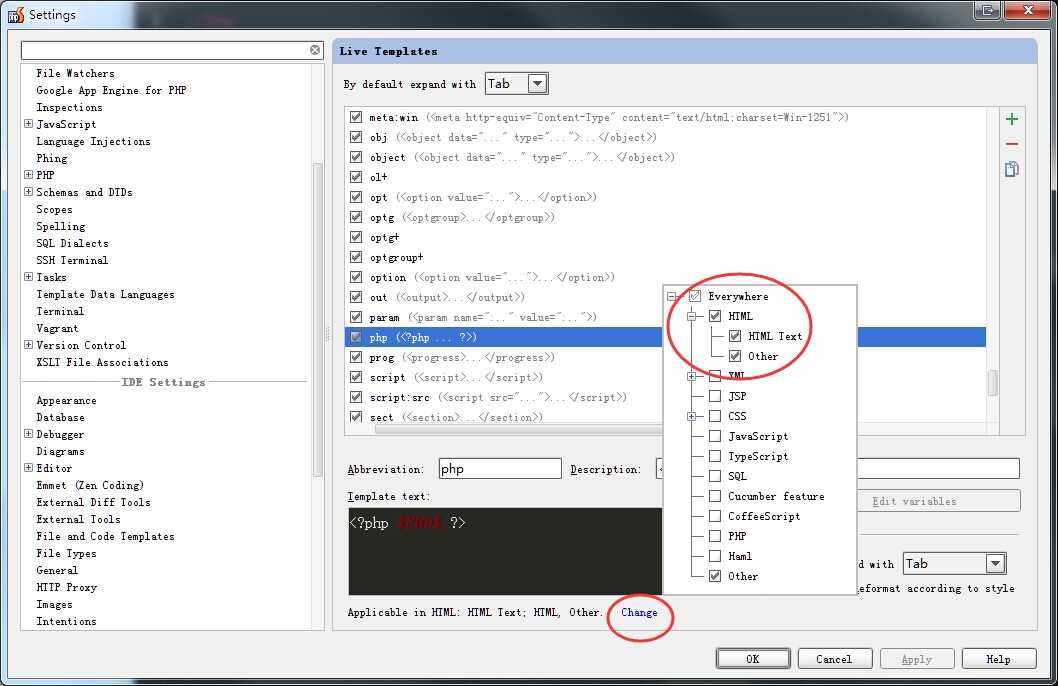Expand the Version Control node

coord(28,345)
